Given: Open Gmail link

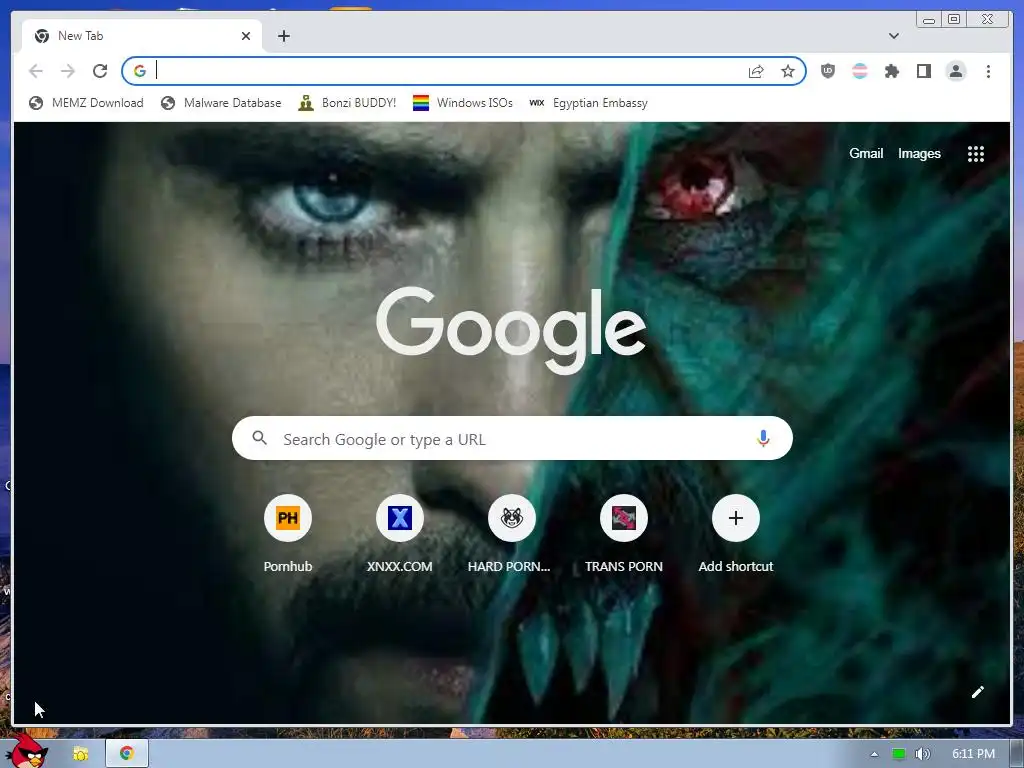Looking at the screenshot, I should 866,153.
